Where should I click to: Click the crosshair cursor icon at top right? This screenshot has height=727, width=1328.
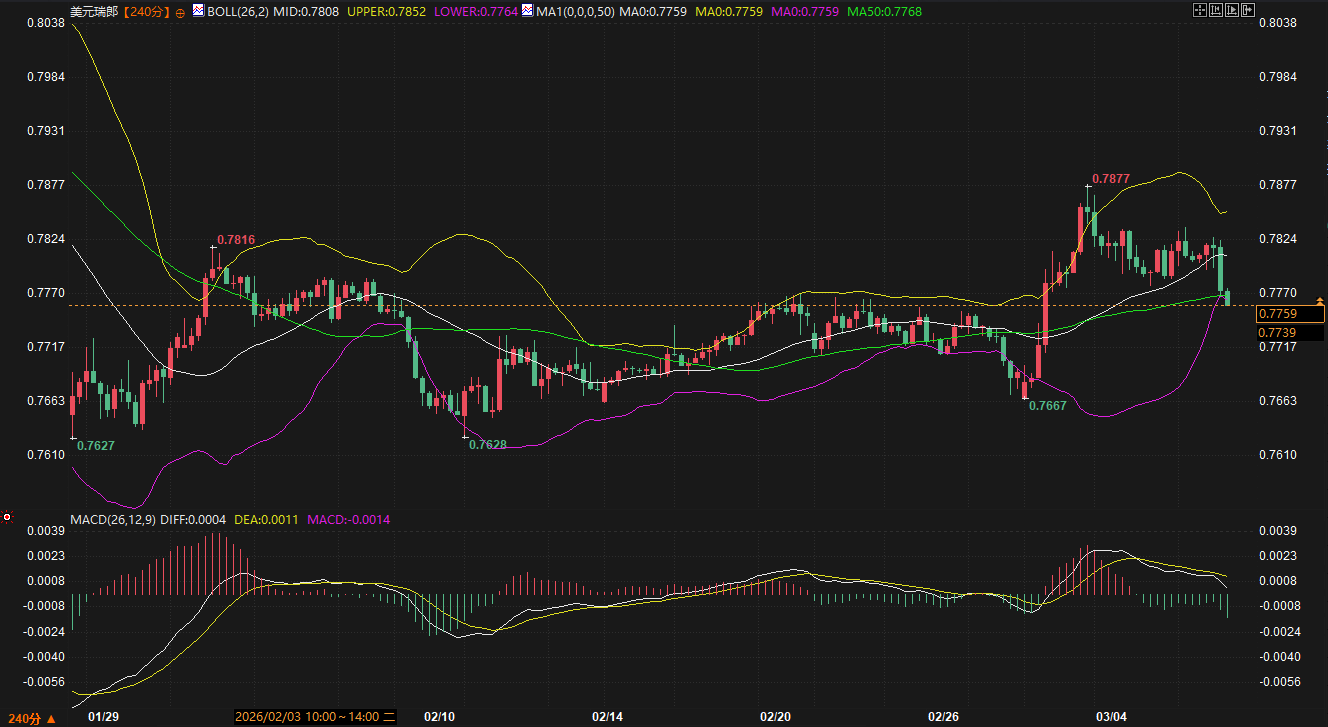pyautogui.click(x=1201, y=10)
